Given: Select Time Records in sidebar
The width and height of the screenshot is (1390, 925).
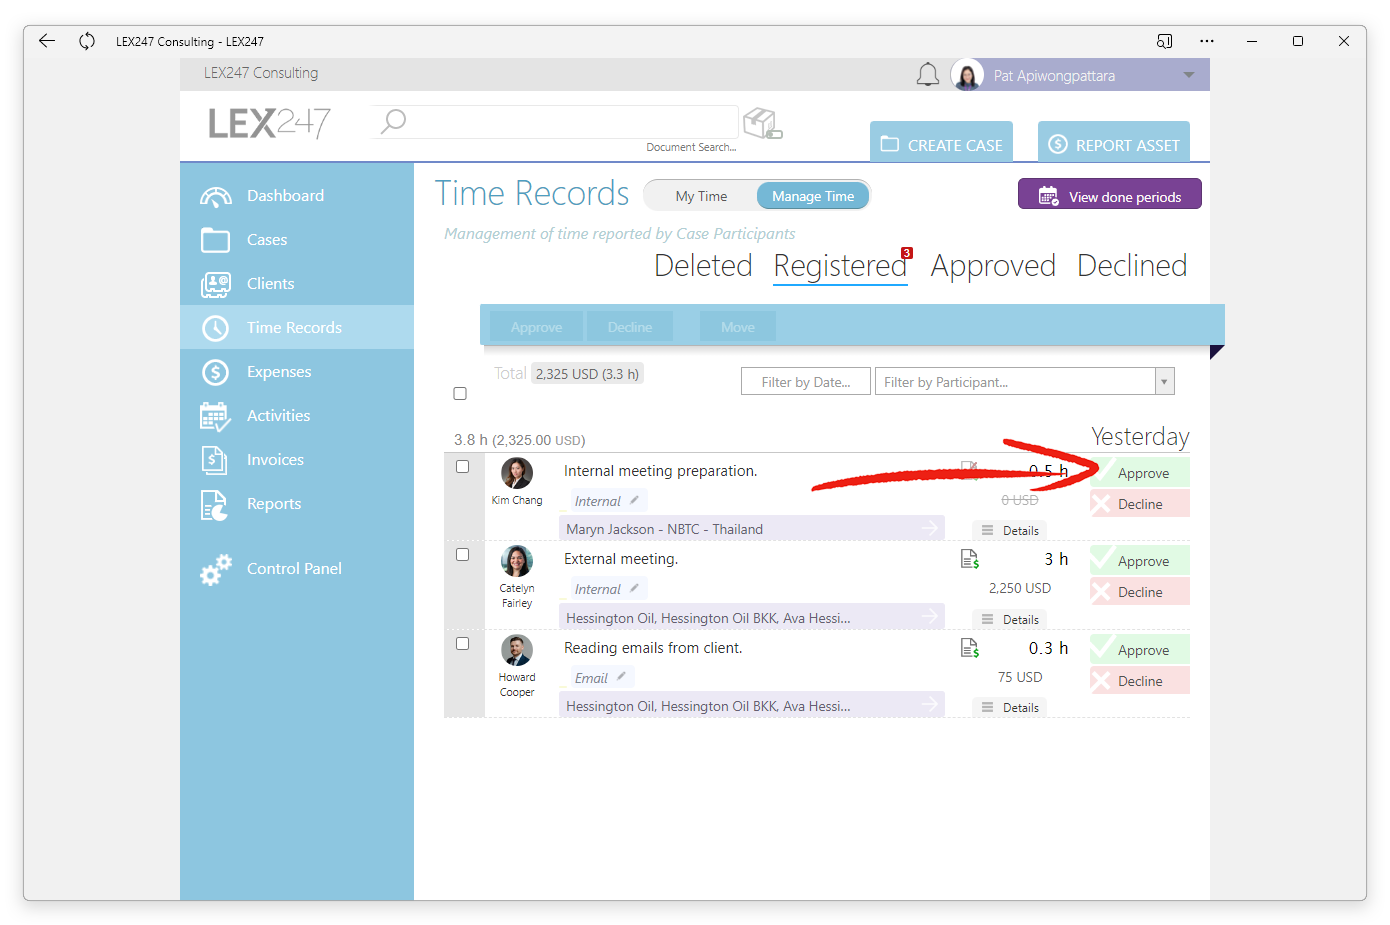Looking at the screenshot, I should pos(297,327).
